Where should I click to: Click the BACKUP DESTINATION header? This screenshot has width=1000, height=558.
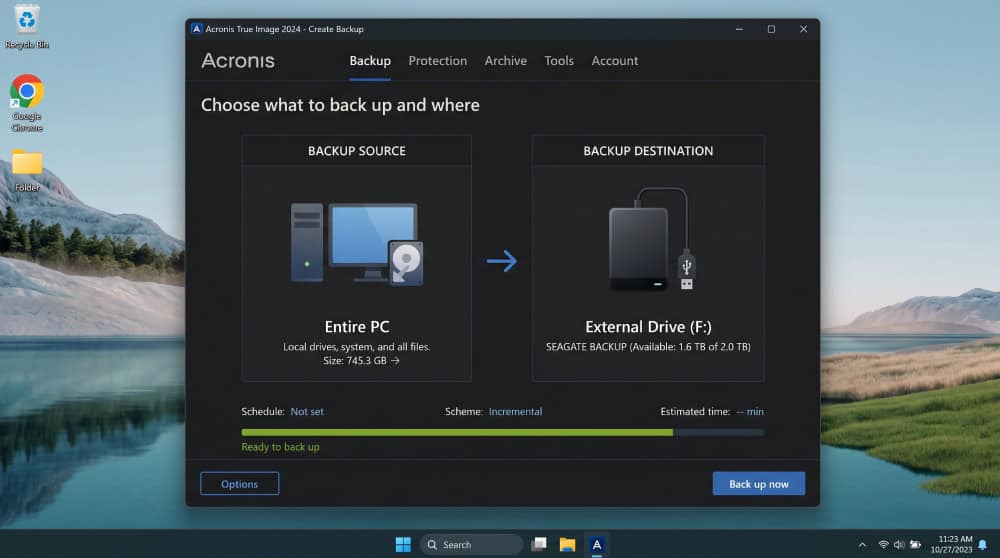[x=648, y=151]
